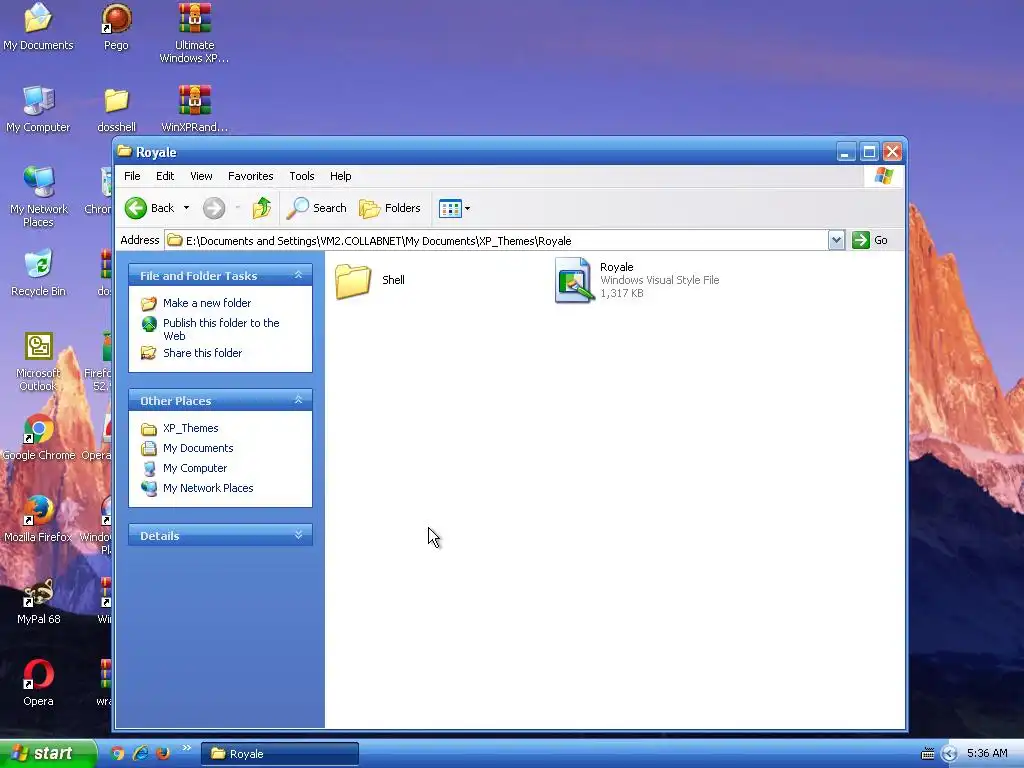Click Make a new folder
Image resolution: width=1024 pixels, height=768 pixels.
[x=207, y=303]
